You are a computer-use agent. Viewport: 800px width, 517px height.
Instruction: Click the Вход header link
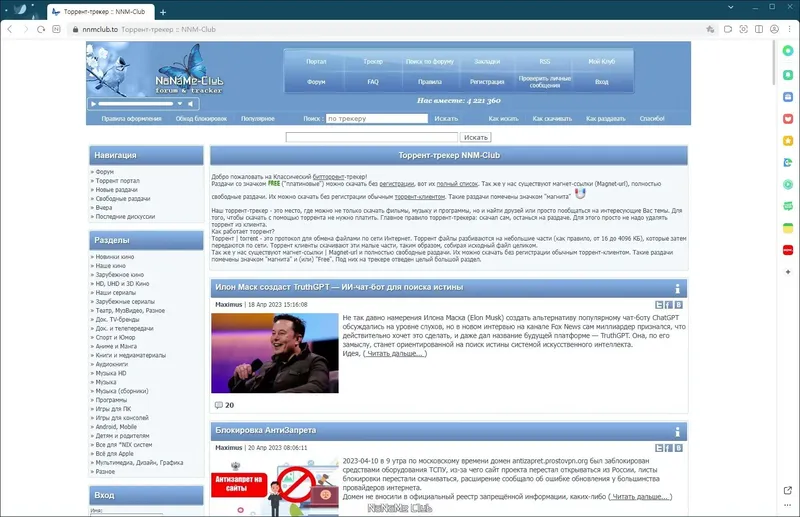(602, 82)
